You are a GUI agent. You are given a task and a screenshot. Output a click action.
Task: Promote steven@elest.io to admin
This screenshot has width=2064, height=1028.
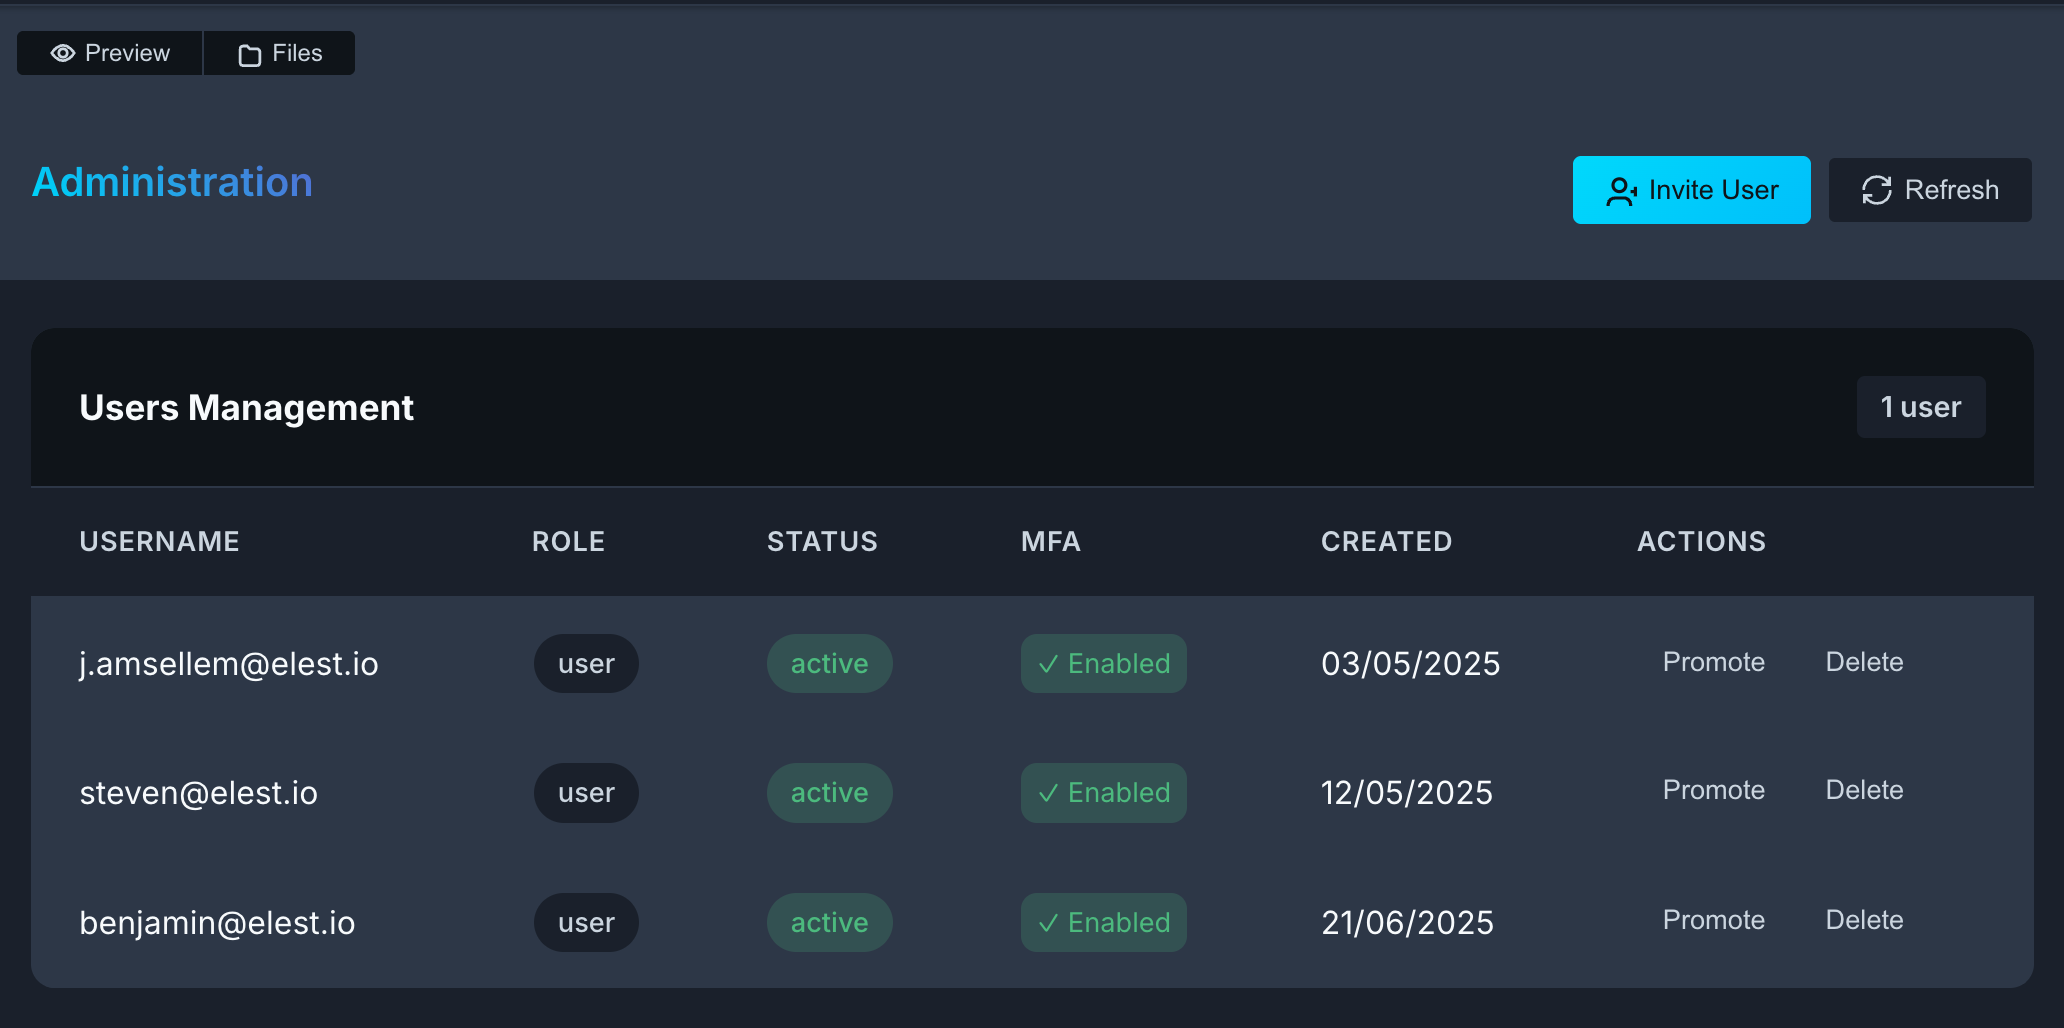pyautogui.click(x=1713, y=790)
